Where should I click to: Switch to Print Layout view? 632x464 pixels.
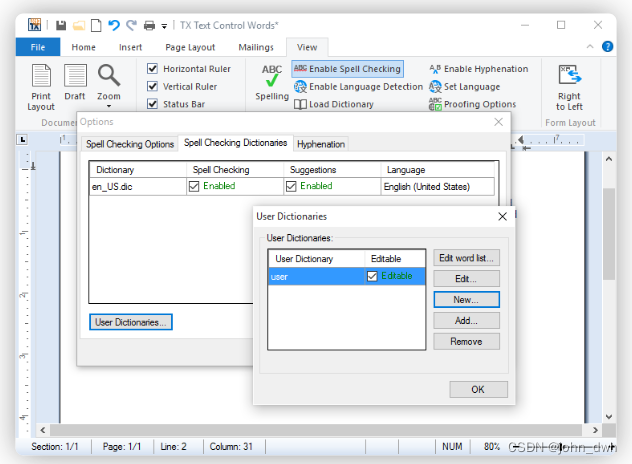(41, 87)
